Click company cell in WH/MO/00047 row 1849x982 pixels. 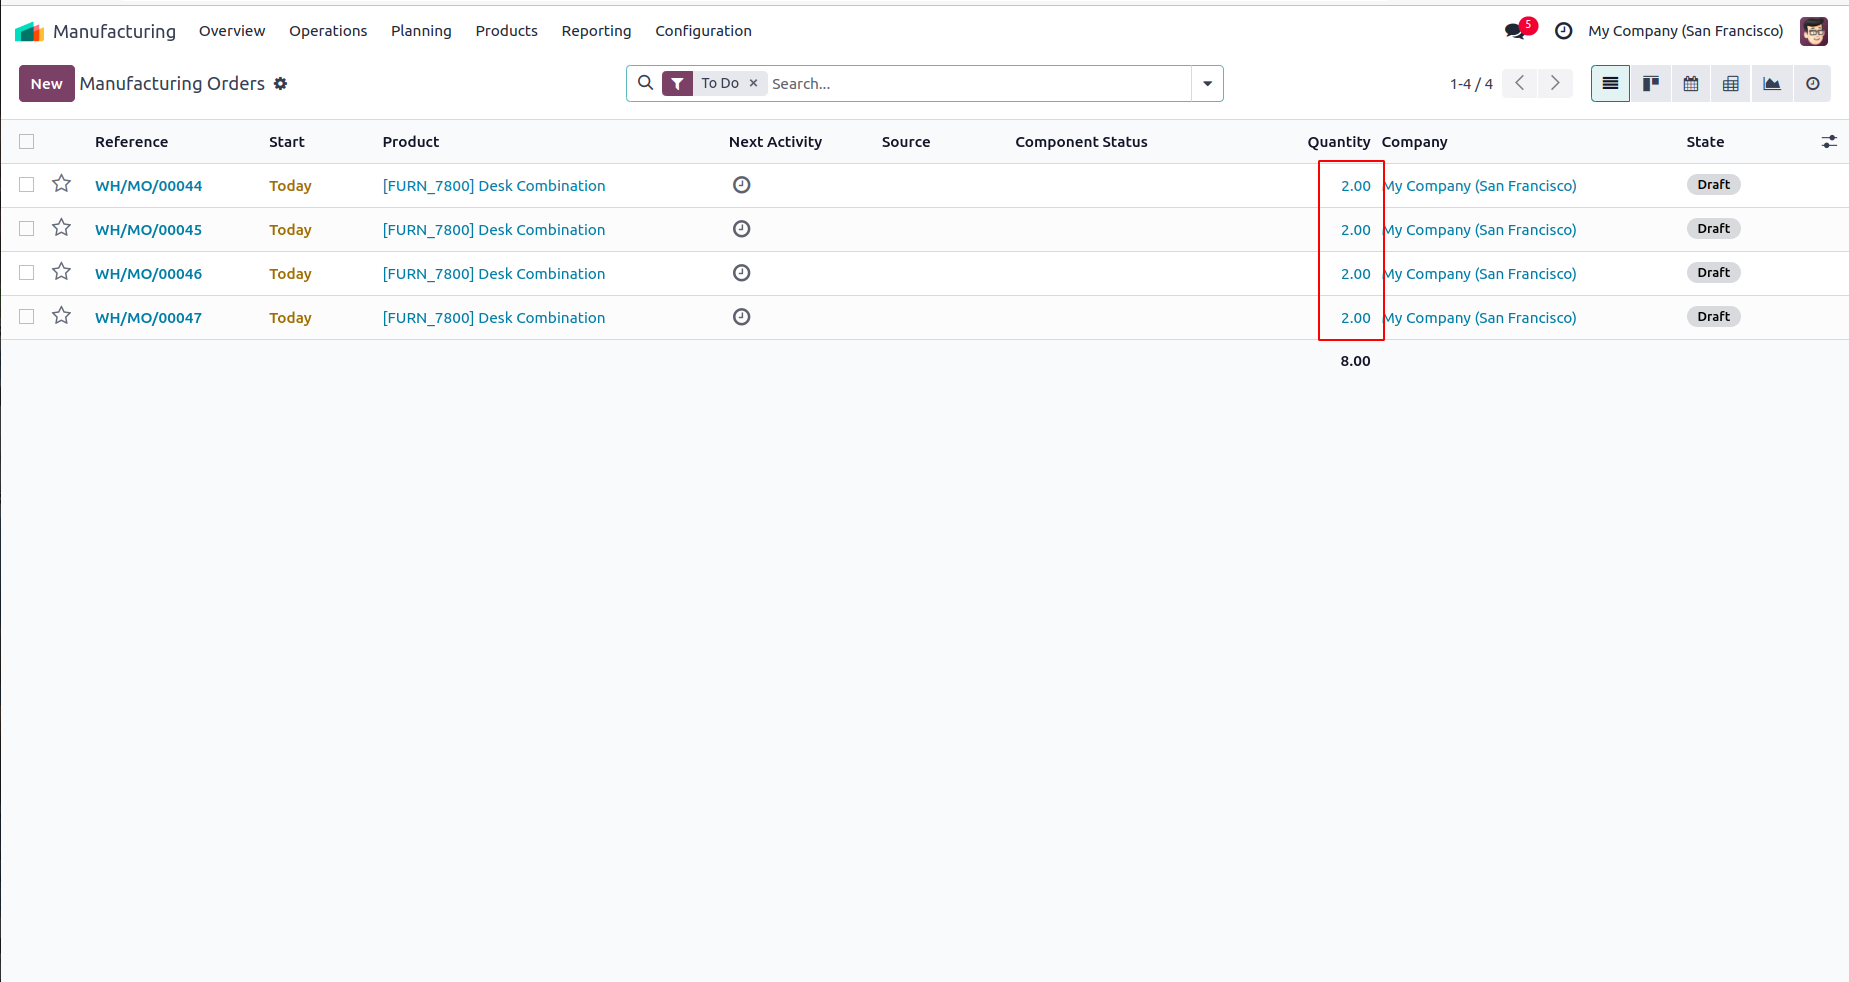pos(1479,318)
